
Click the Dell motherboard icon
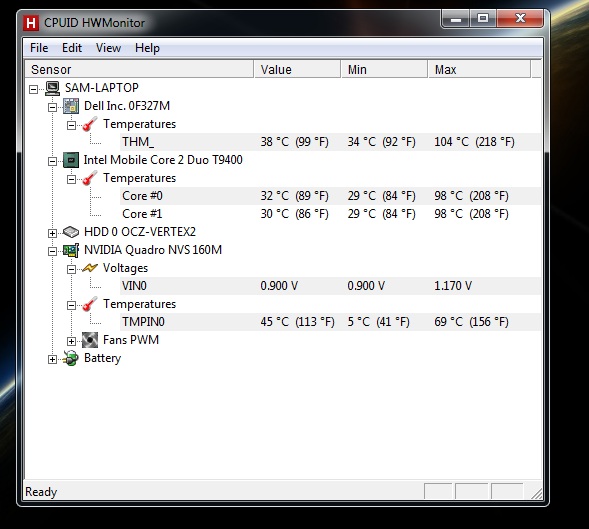click(x=71, y=106)
